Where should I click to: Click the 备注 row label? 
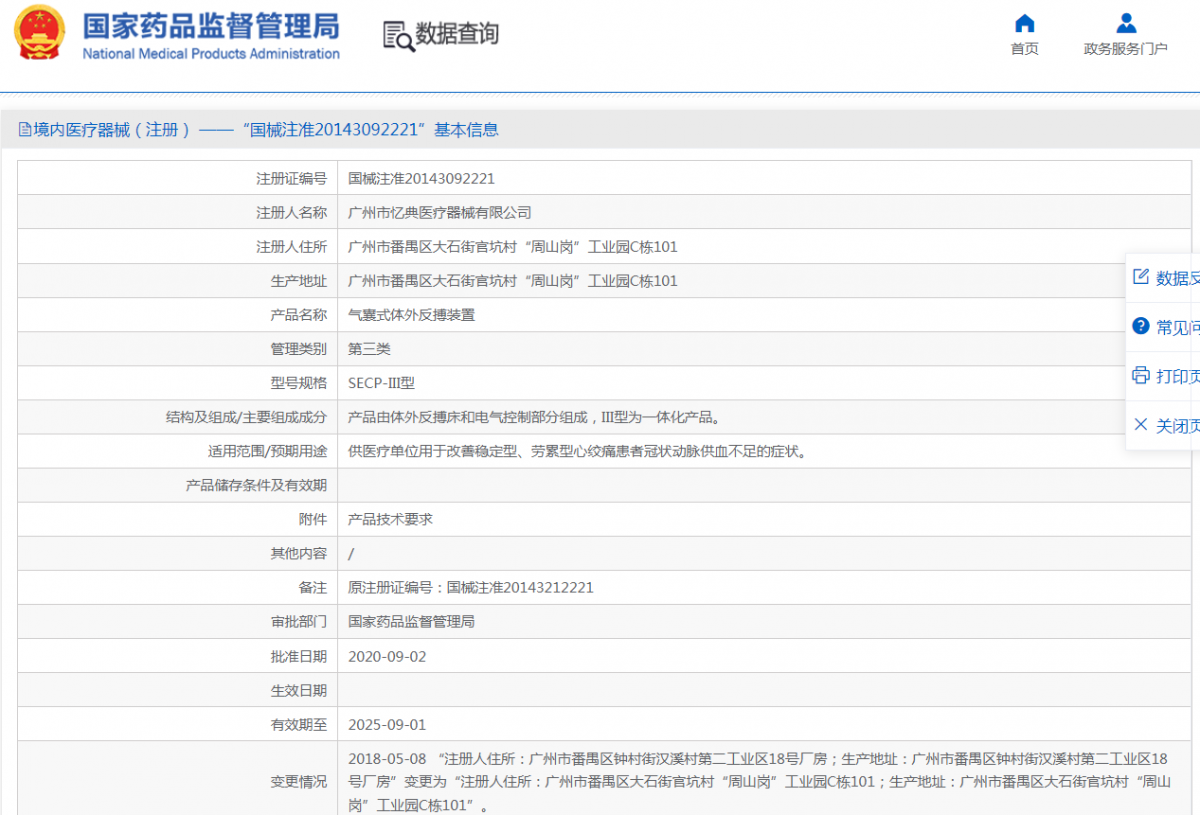(312, 587)
